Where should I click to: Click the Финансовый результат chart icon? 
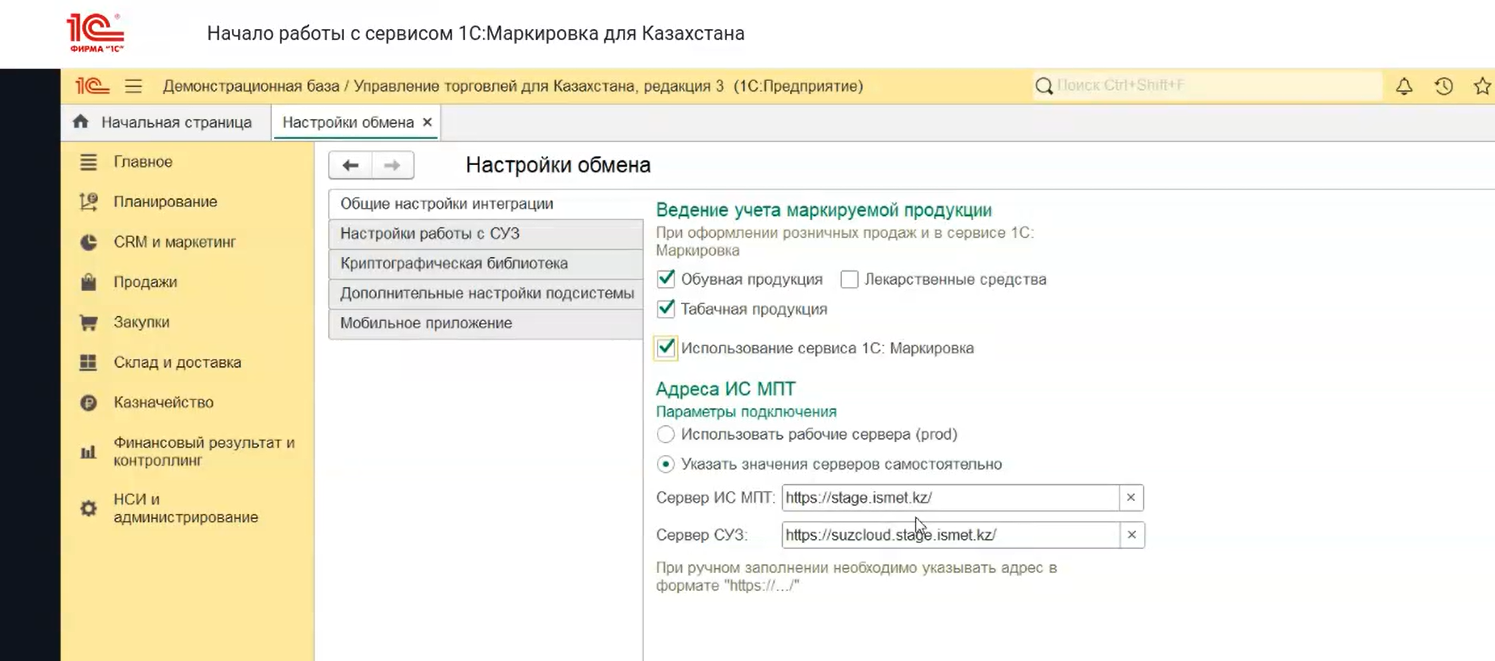pyautogui.click(x=89, y=452)
